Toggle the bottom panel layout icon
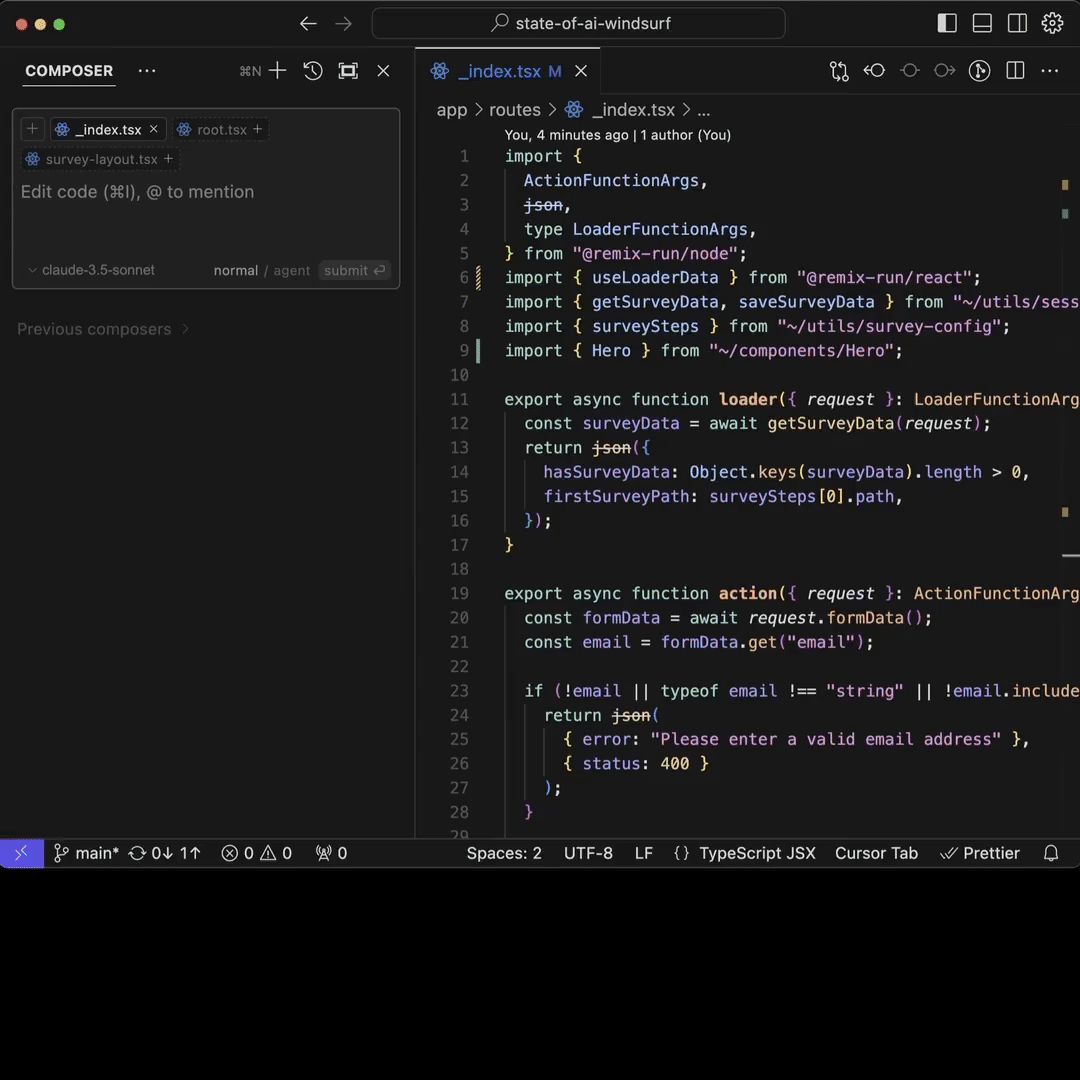This screenshot has height=1080, width=1080. [x=982, y=23]
